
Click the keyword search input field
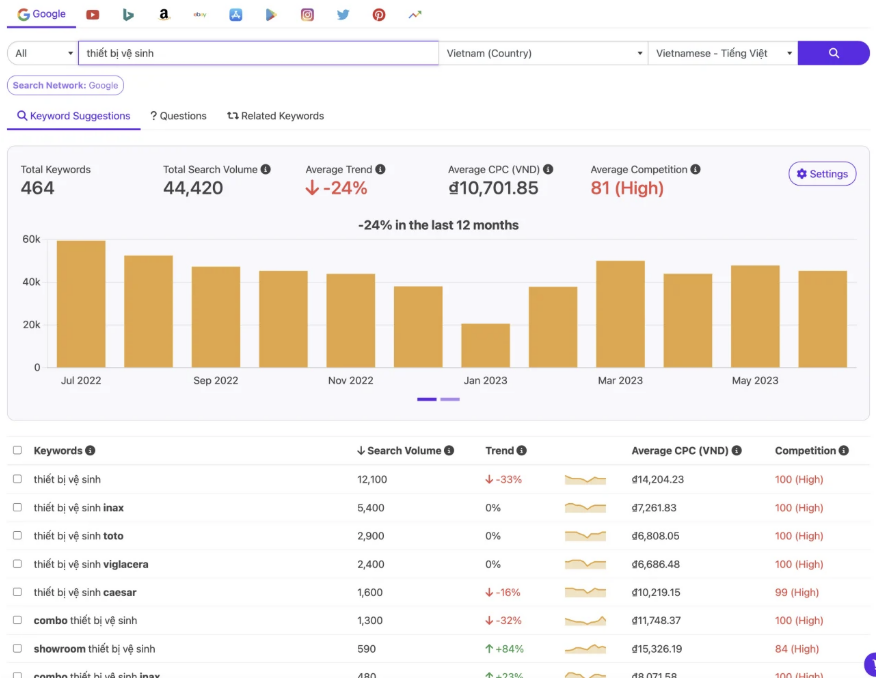pyautogui.click(x=258, y=53)
